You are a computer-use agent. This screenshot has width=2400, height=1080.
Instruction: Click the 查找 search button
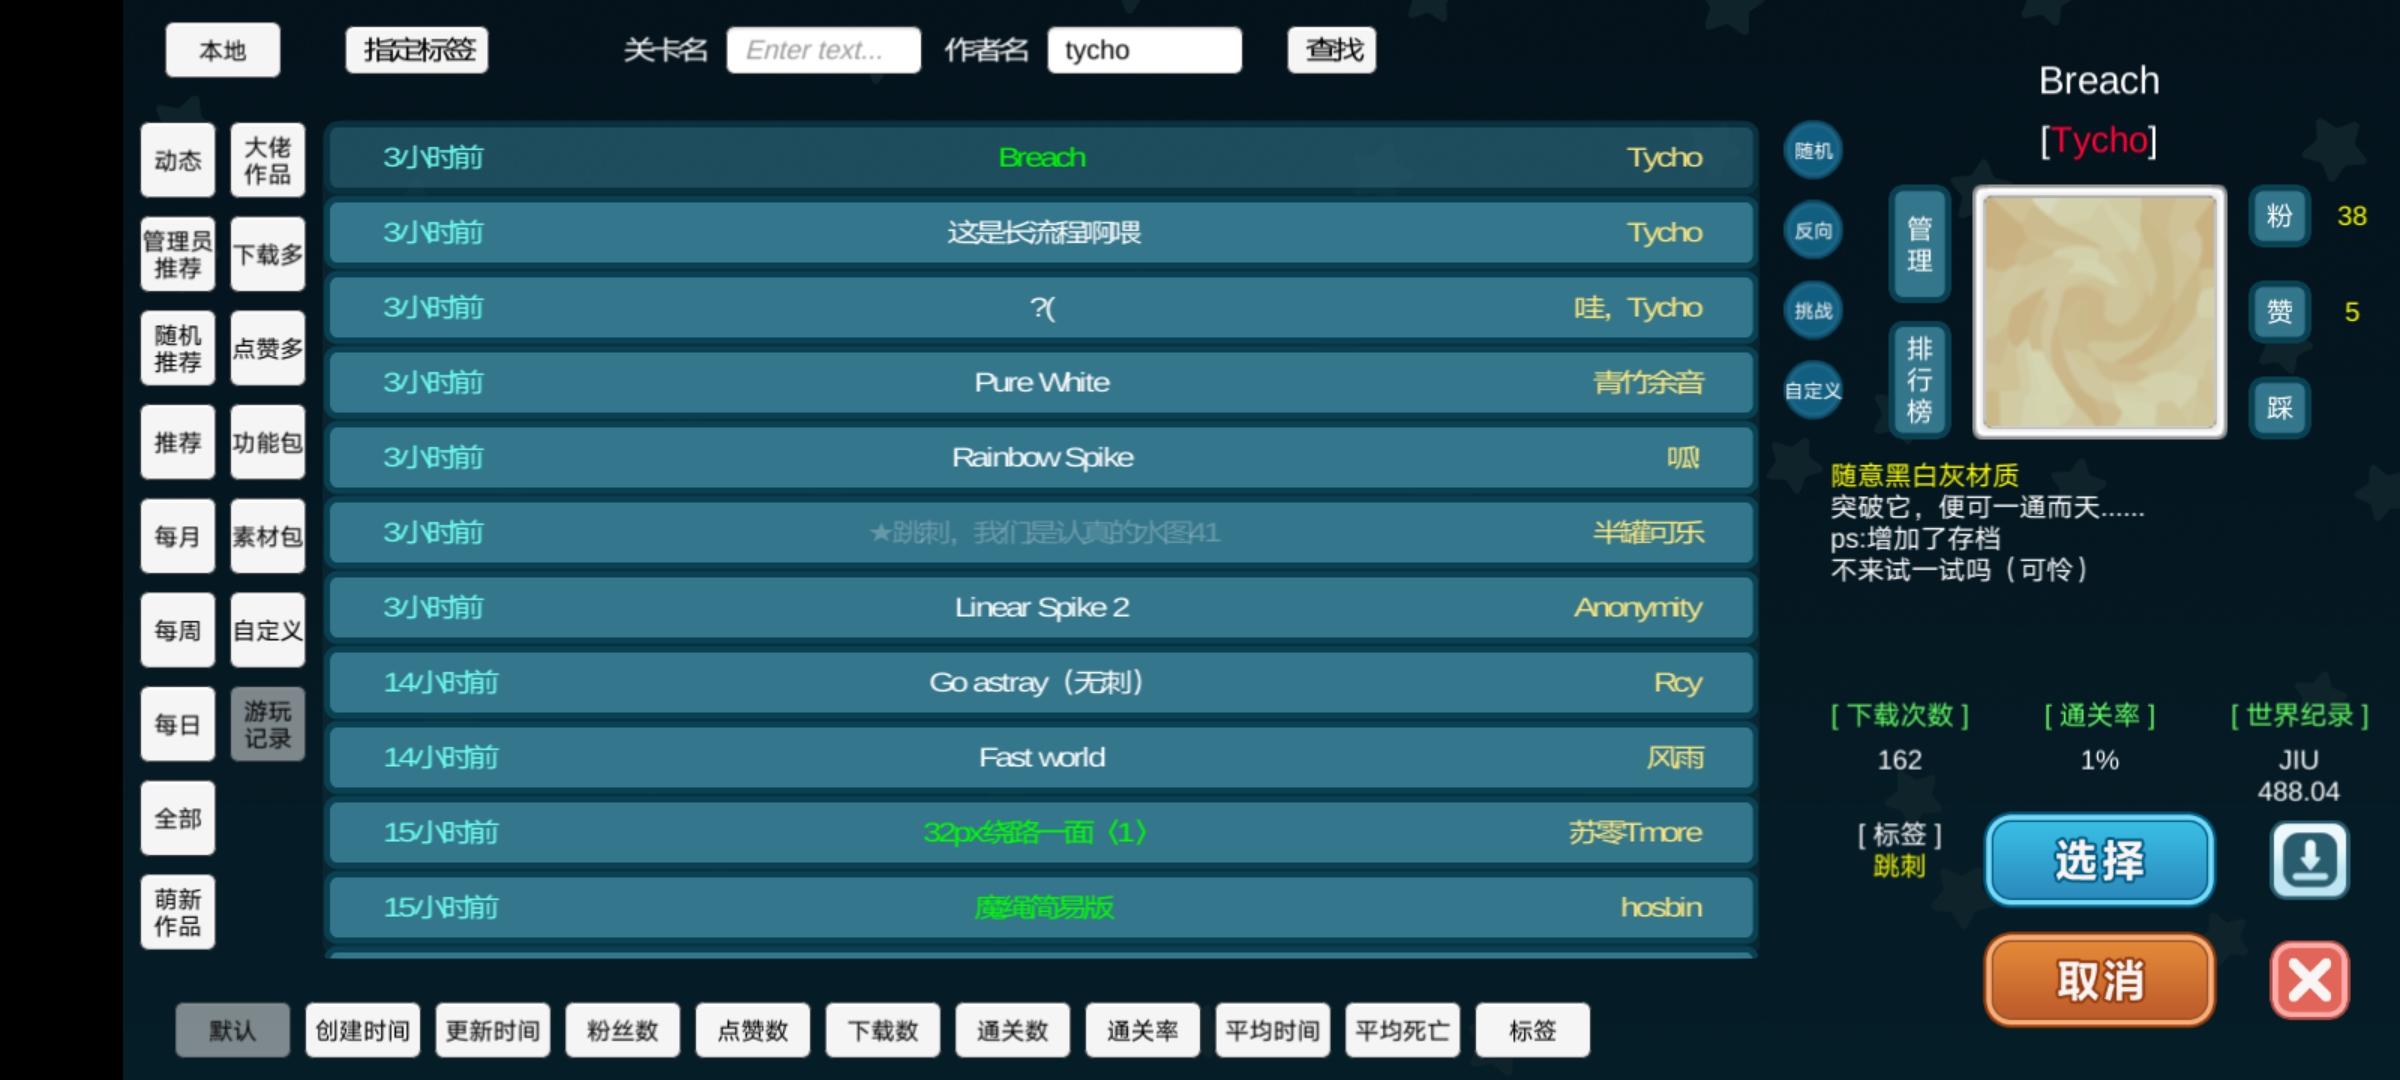[1331, 50]
